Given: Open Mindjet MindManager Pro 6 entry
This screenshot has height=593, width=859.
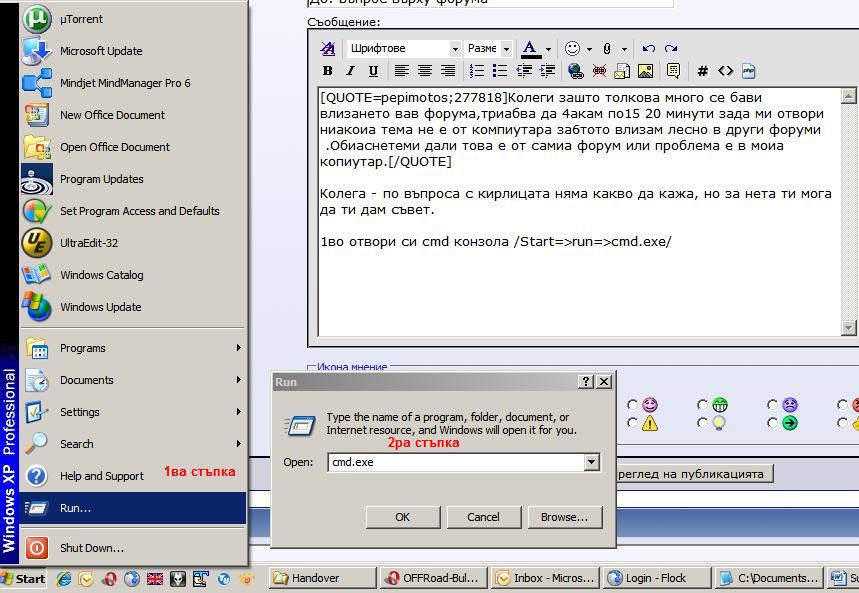Looking at the screenshot, I should point(133,83).
